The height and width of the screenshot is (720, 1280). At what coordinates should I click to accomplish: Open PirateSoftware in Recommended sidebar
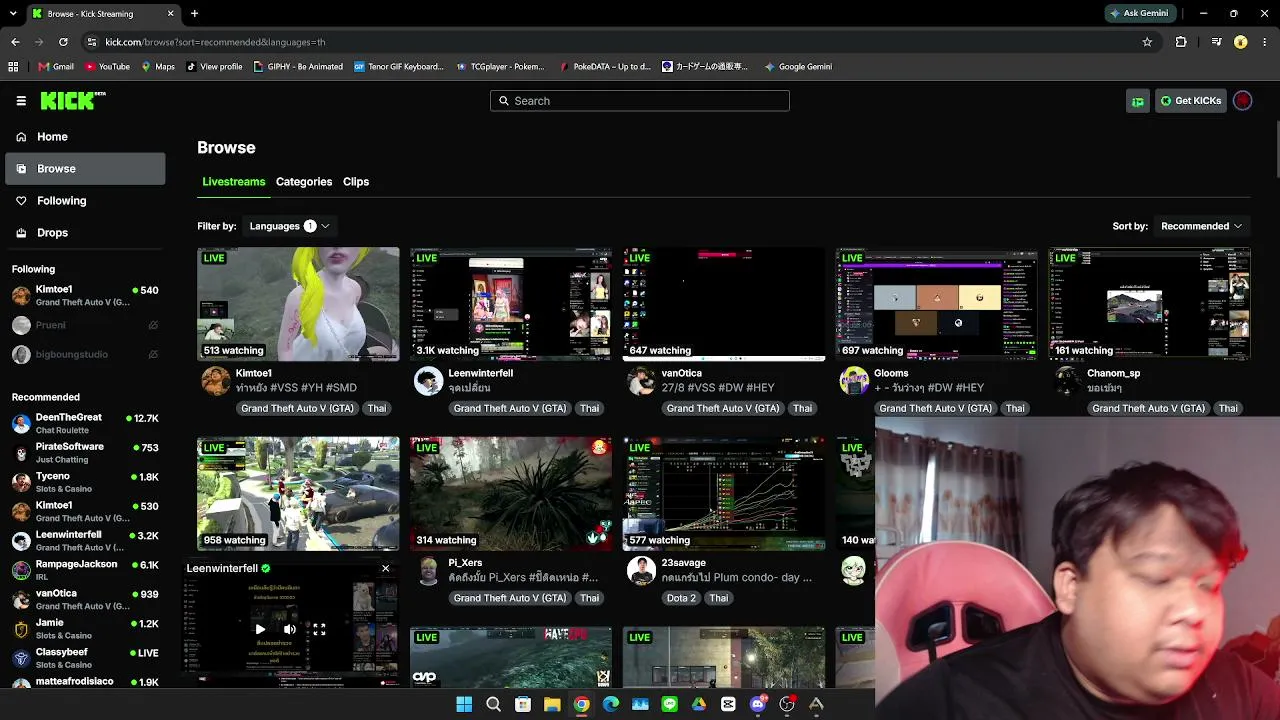(85, 453)
